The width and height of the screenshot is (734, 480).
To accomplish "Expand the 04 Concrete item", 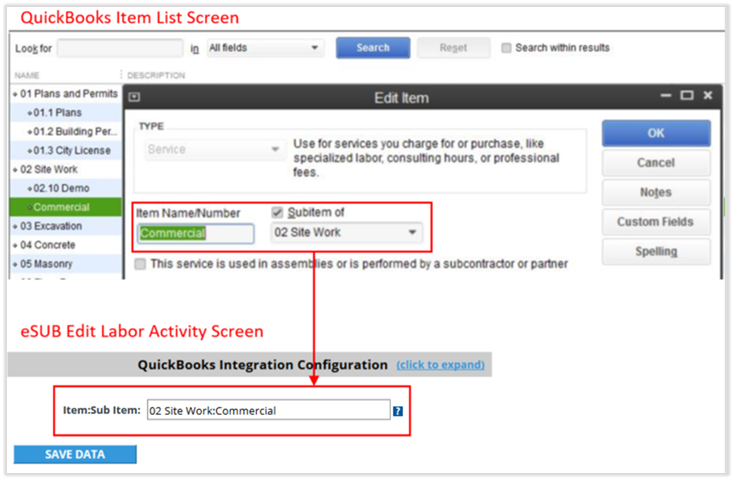I will (x=15, y=245).
